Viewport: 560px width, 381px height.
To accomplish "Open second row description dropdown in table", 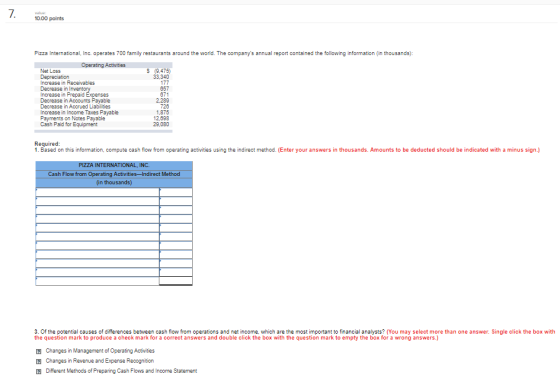I will [x=97, y=201].
